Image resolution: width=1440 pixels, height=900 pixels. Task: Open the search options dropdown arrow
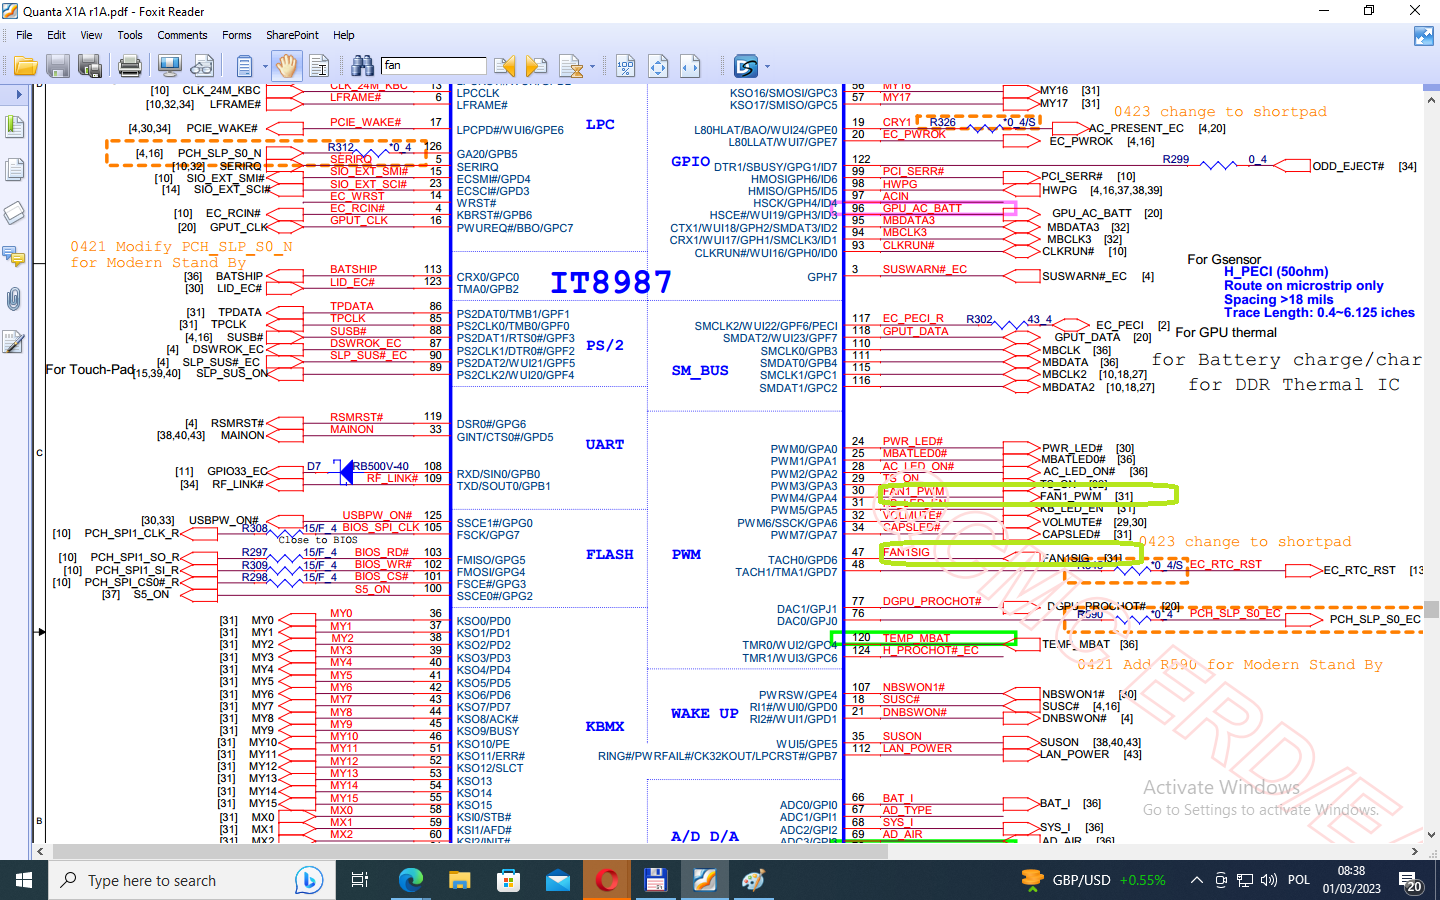pos(593,67)
